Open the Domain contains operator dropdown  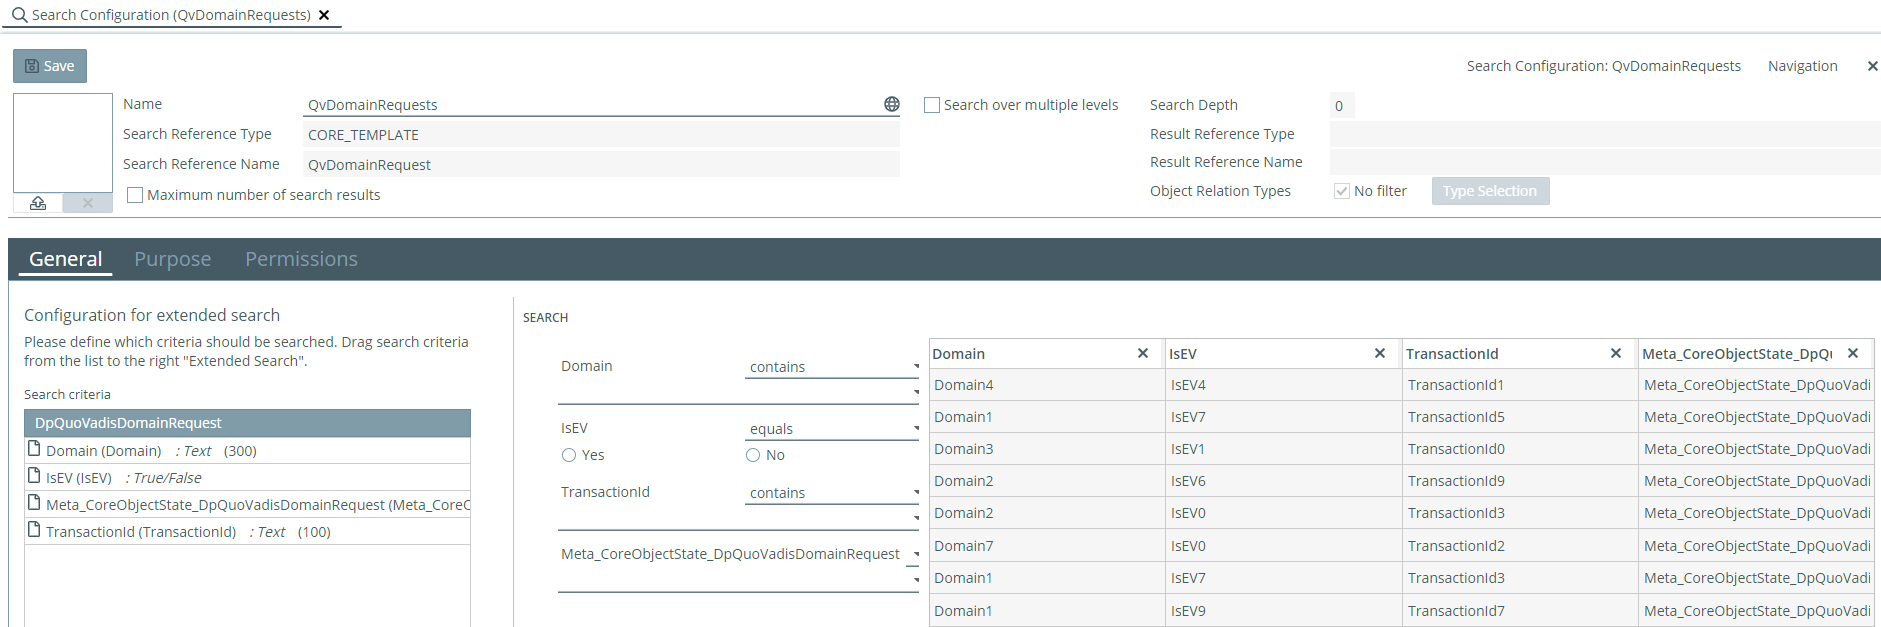[x=831, y=367]
